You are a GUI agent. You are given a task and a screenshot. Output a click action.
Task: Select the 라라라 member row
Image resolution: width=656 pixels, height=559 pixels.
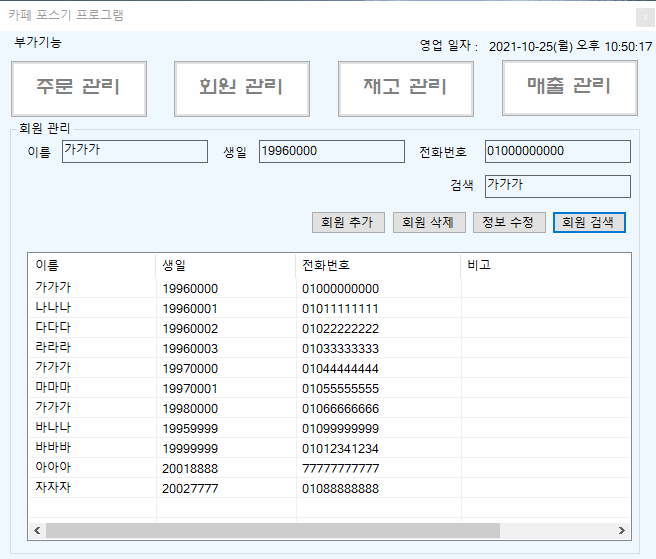pos(329,348)
